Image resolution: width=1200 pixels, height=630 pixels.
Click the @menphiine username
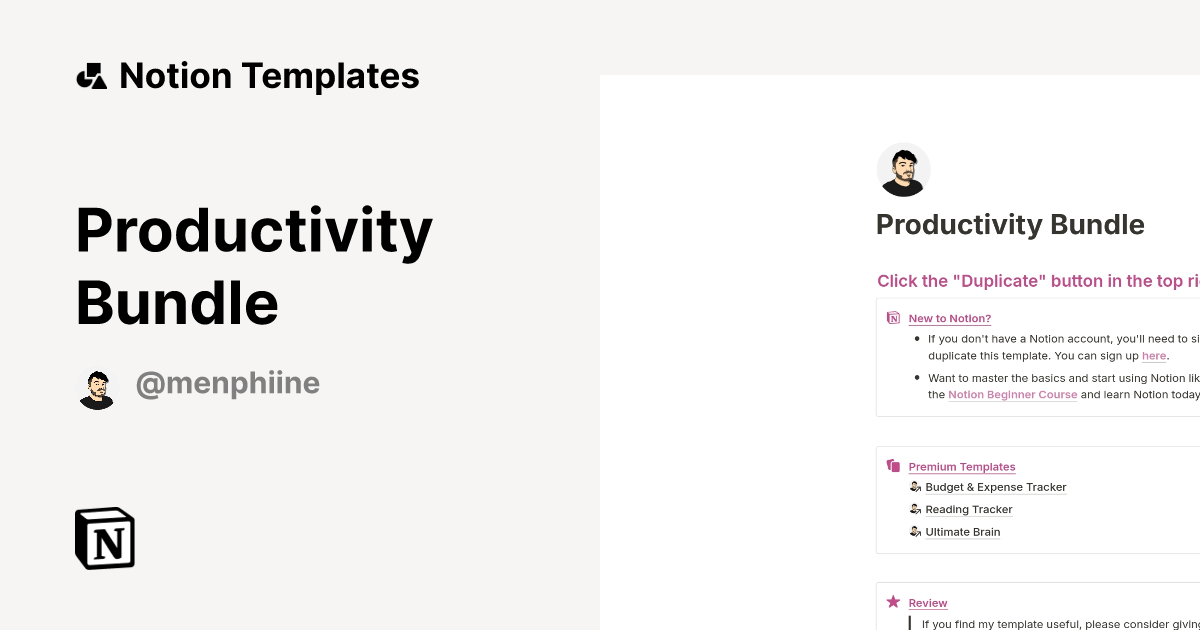(228, 385)
